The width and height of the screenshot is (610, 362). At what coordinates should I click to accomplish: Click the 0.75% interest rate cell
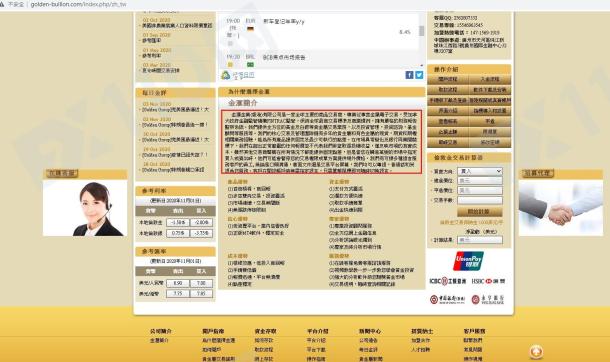pyautogui.click(x=178, y=233)
